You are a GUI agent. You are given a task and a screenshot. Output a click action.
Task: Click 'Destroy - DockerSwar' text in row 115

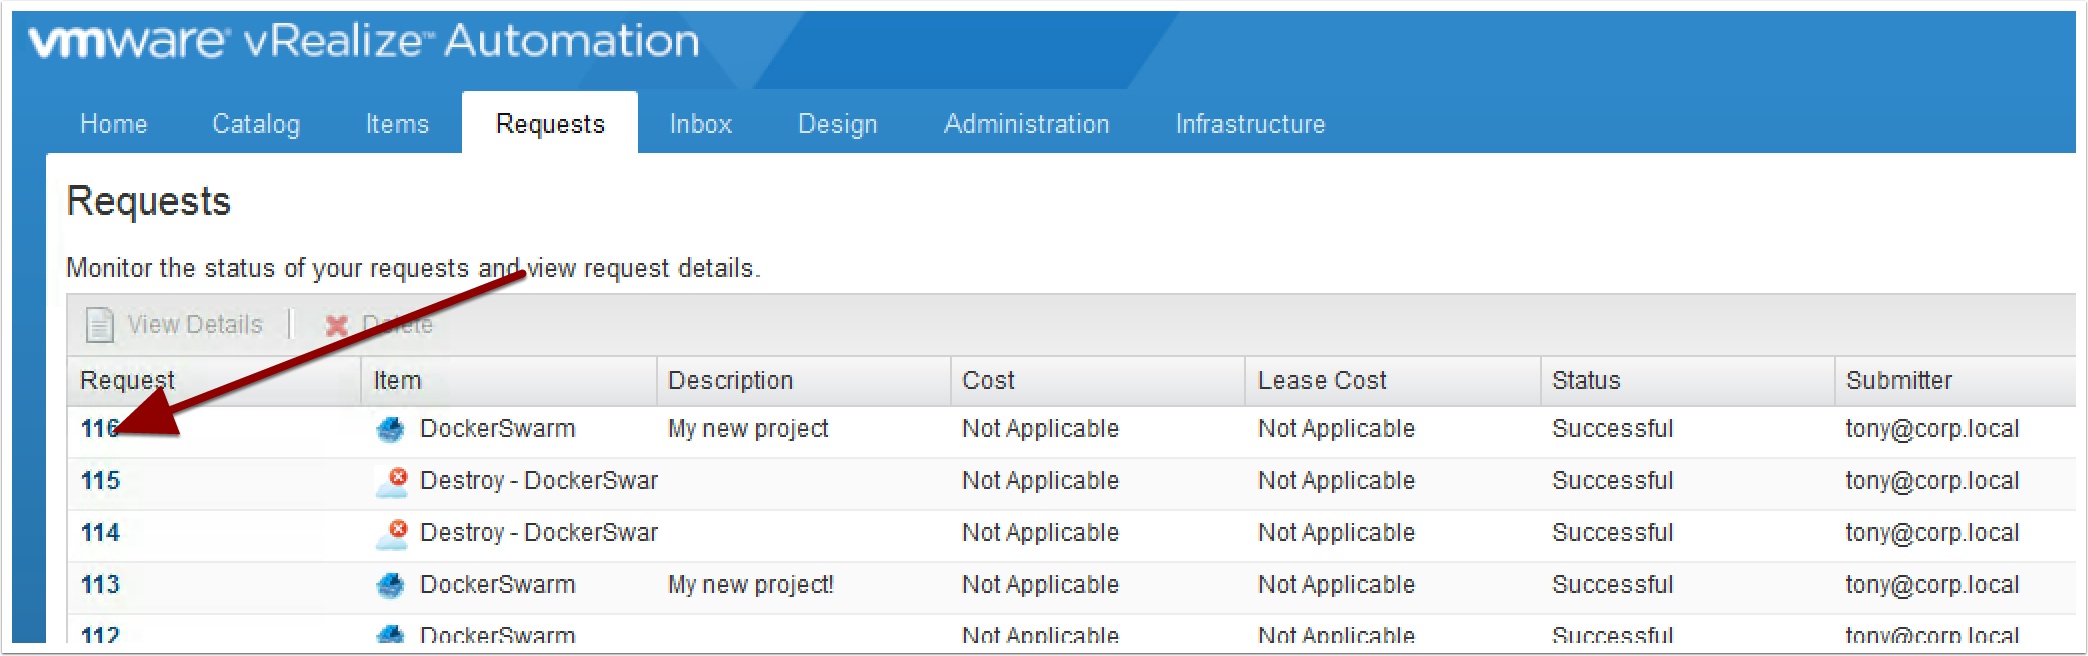tap(539, 481)
